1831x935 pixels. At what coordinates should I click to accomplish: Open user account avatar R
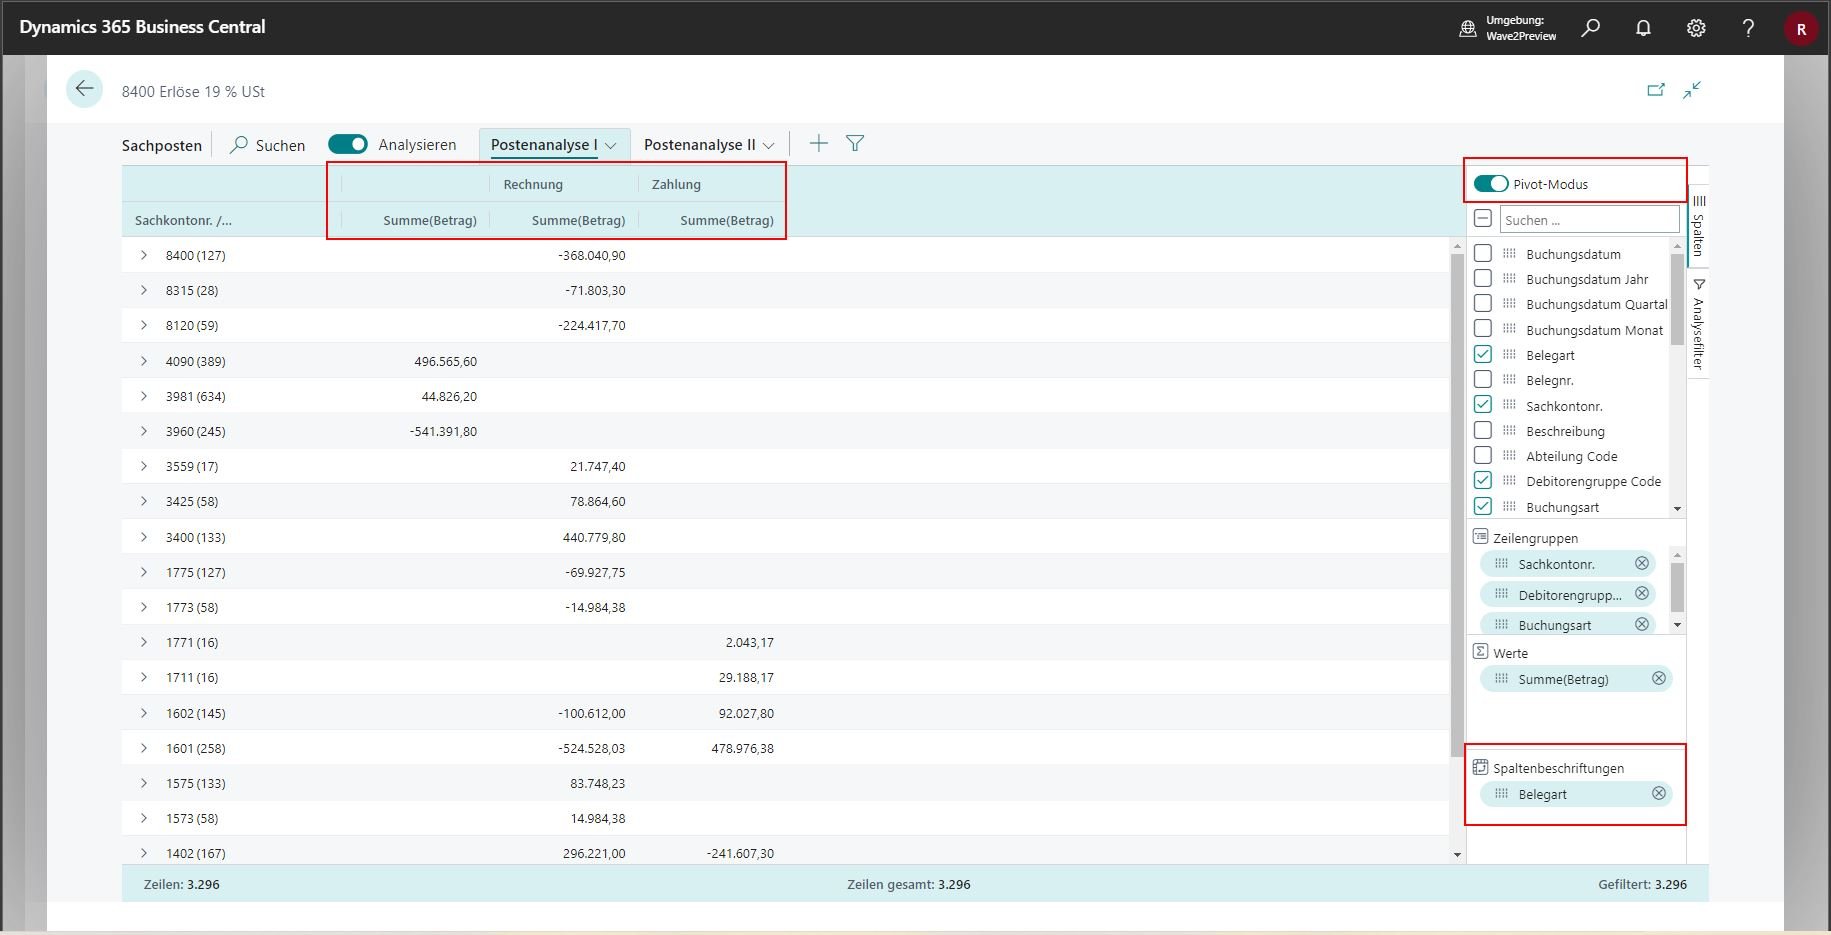pos(1801,29)
